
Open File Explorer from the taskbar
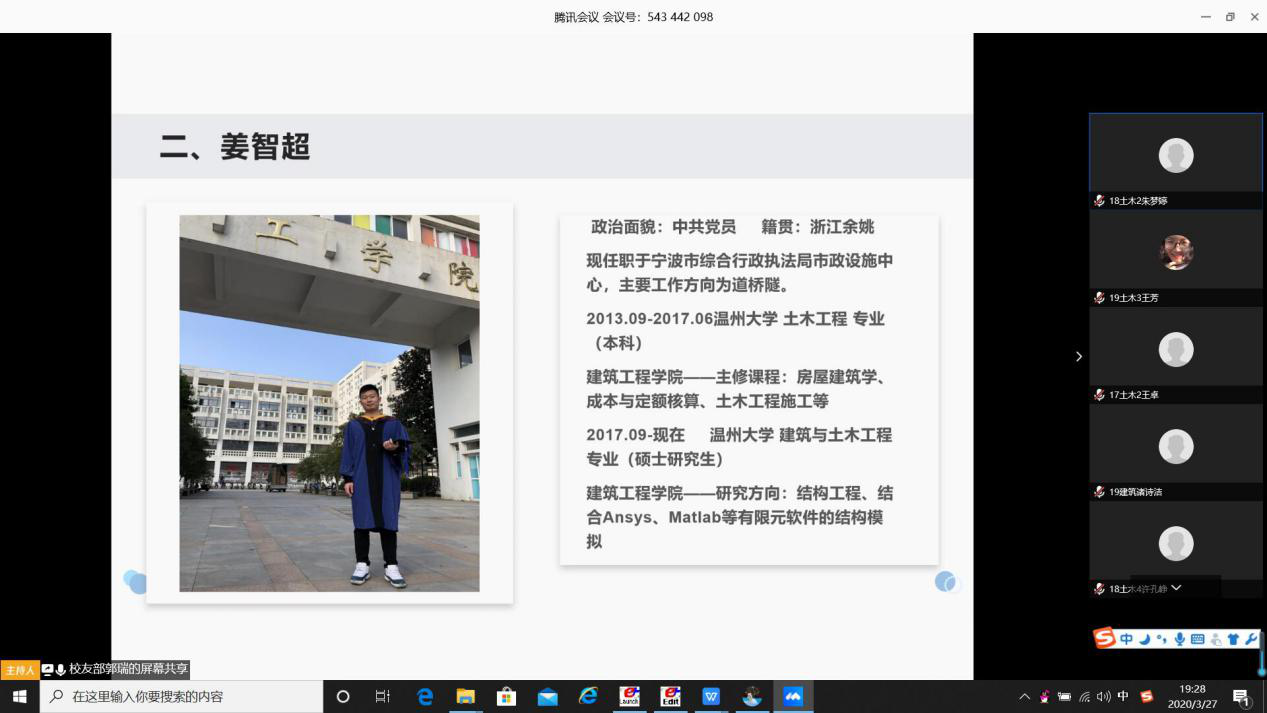pos(465,696)
